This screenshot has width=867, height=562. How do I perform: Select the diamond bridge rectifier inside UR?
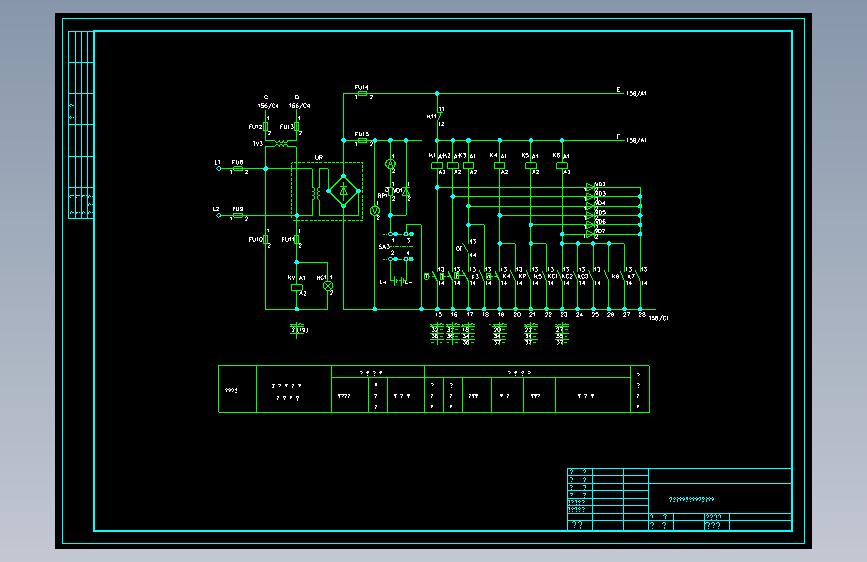(343, 191)
